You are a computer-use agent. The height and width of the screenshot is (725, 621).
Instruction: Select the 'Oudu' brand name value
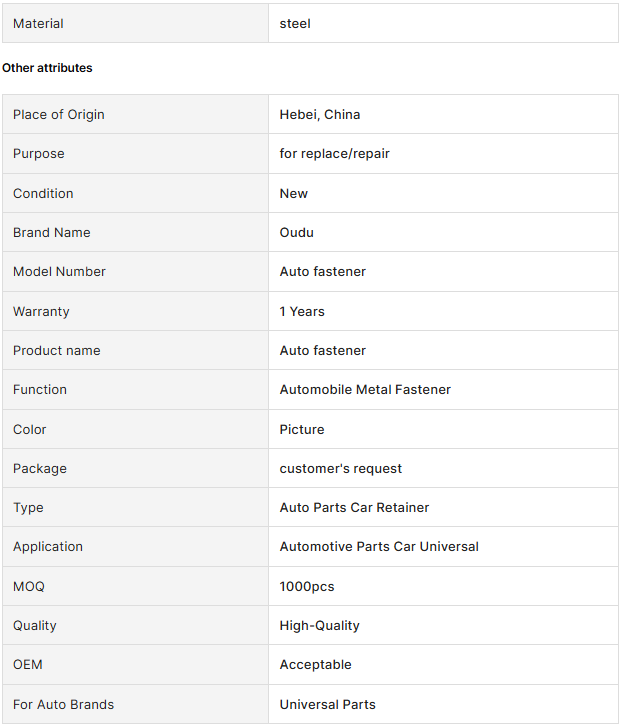point(297,232)
